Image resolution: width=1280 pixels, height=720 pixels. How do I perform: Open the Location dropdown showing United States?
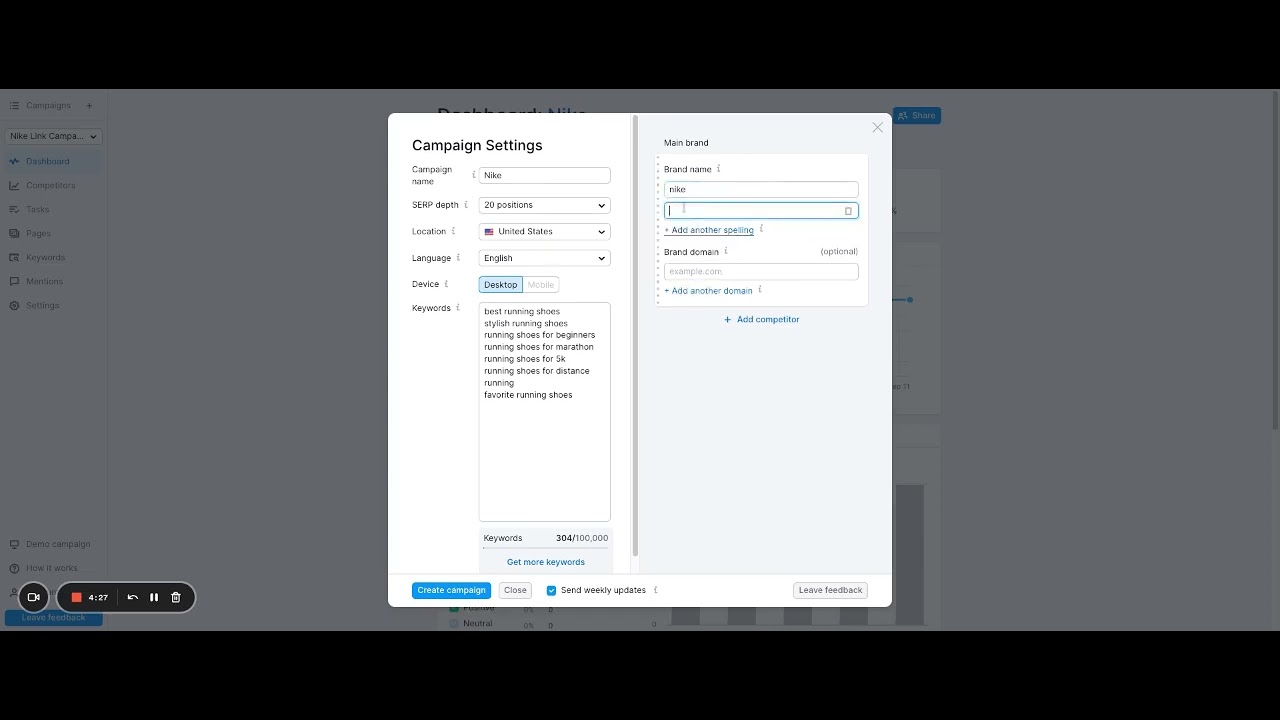pyautogui.click(x=545, y=231)
